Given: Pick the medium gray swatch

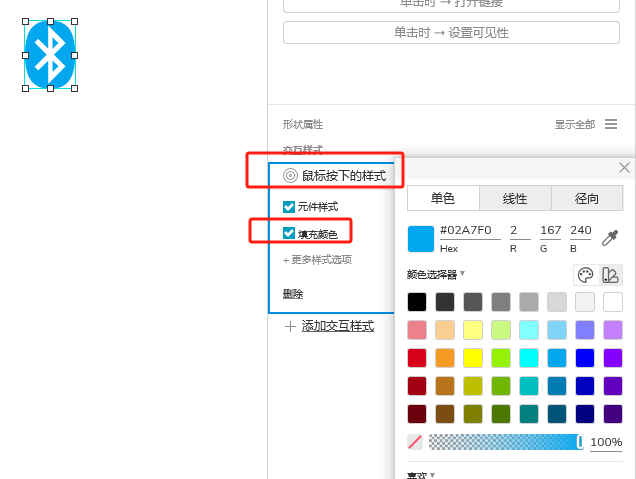Looking at the screenshot, I should coord(501,302).
